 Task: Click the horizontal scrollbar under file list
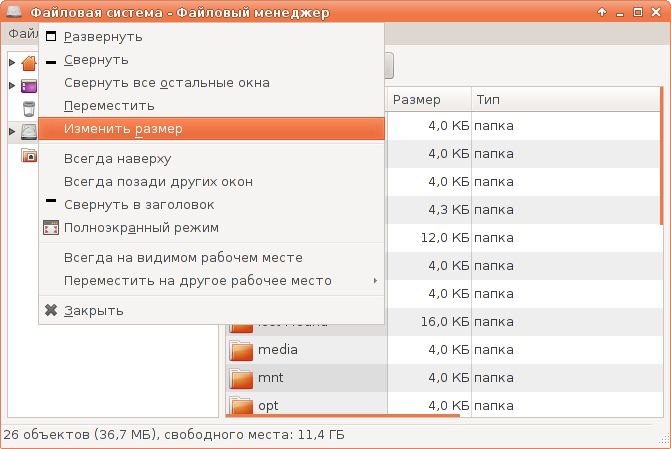pyautogui.click(x=342, y=415)
